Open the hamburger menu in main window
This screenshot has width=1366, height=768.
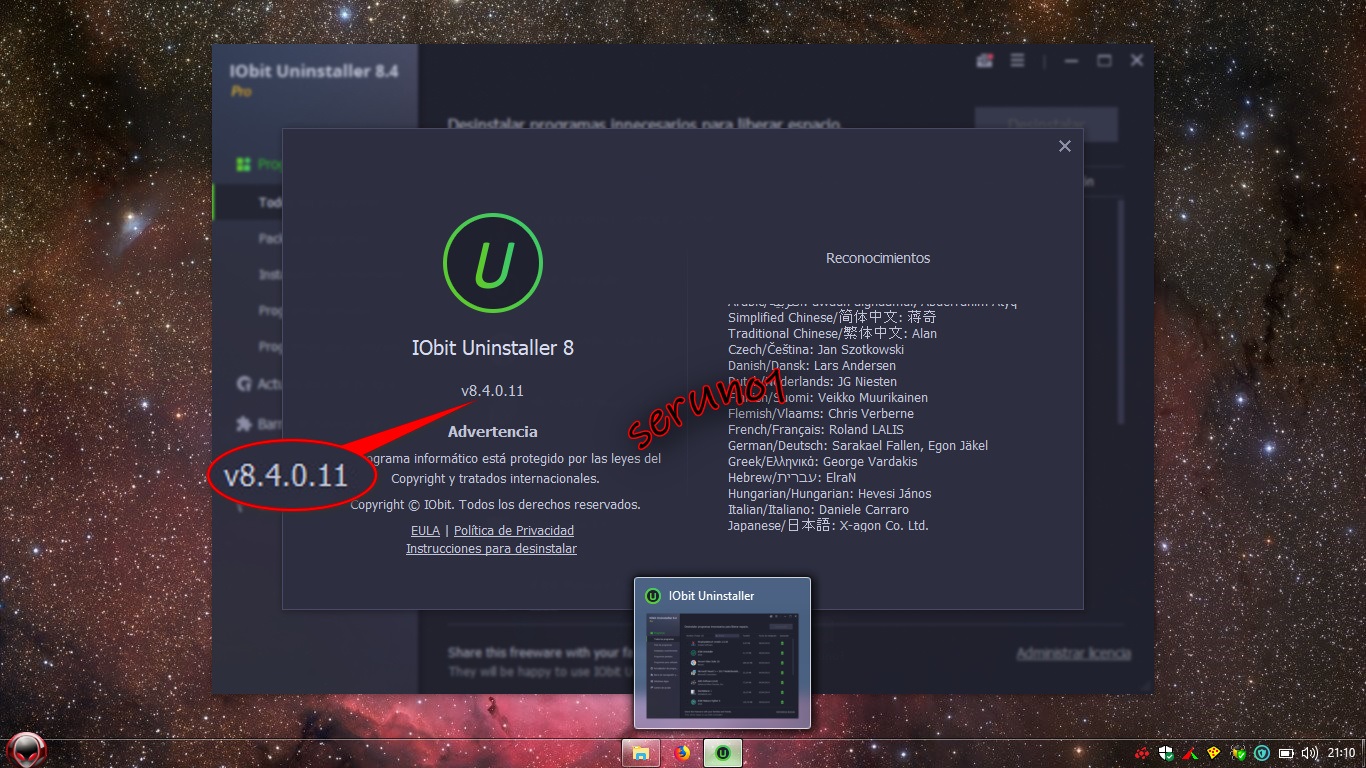pyautogui.click(x=1017, y=61)
